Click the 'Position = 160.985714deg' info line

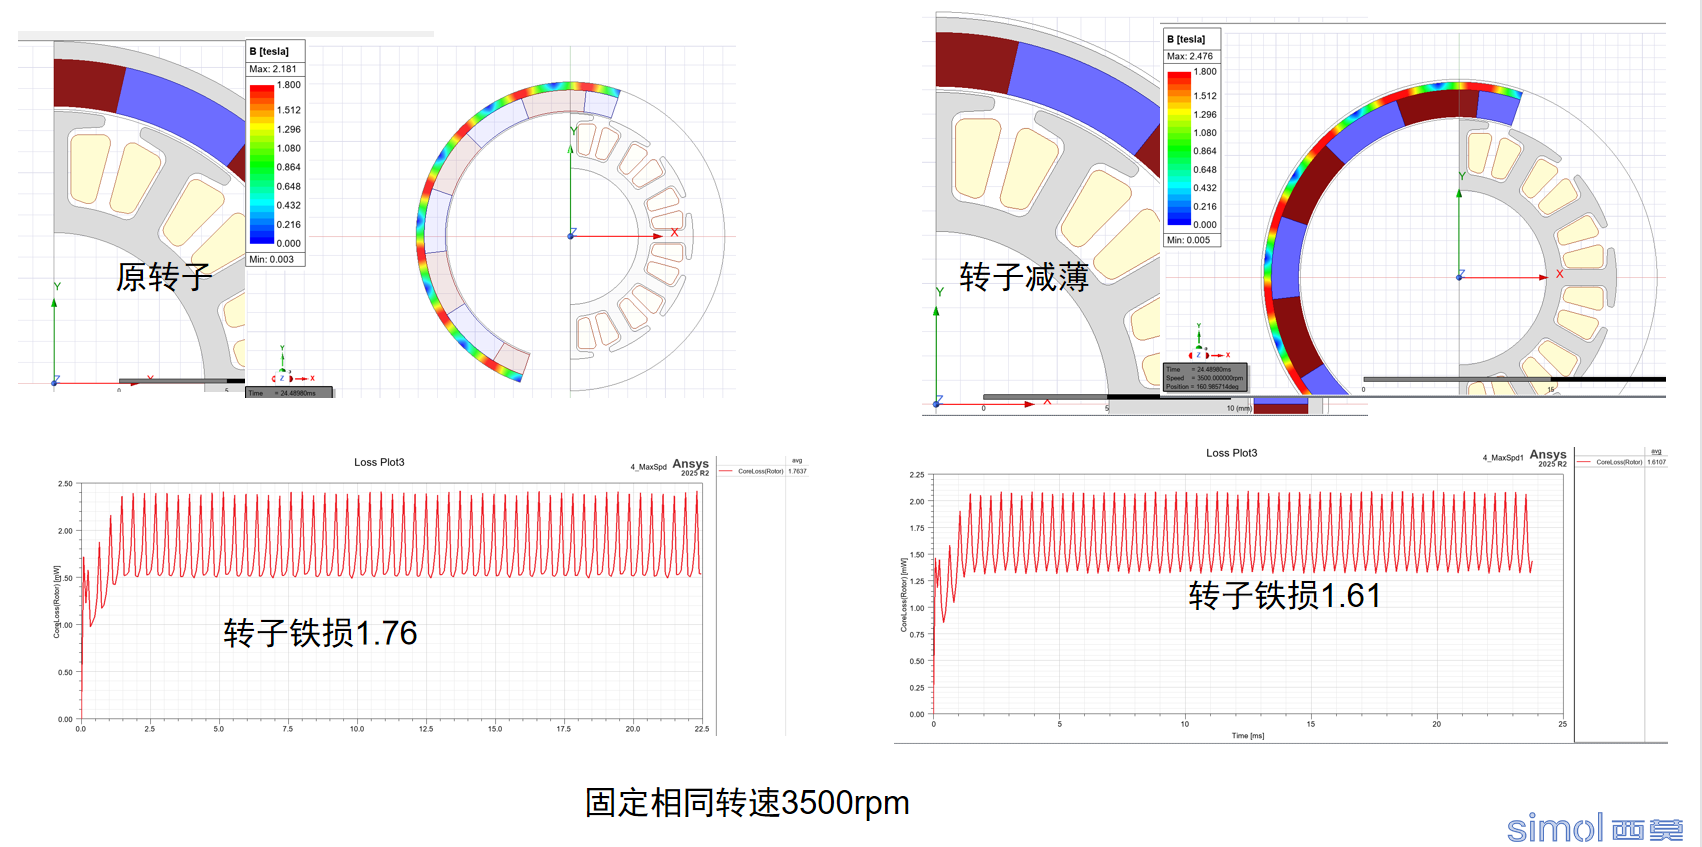point(1202,386)
